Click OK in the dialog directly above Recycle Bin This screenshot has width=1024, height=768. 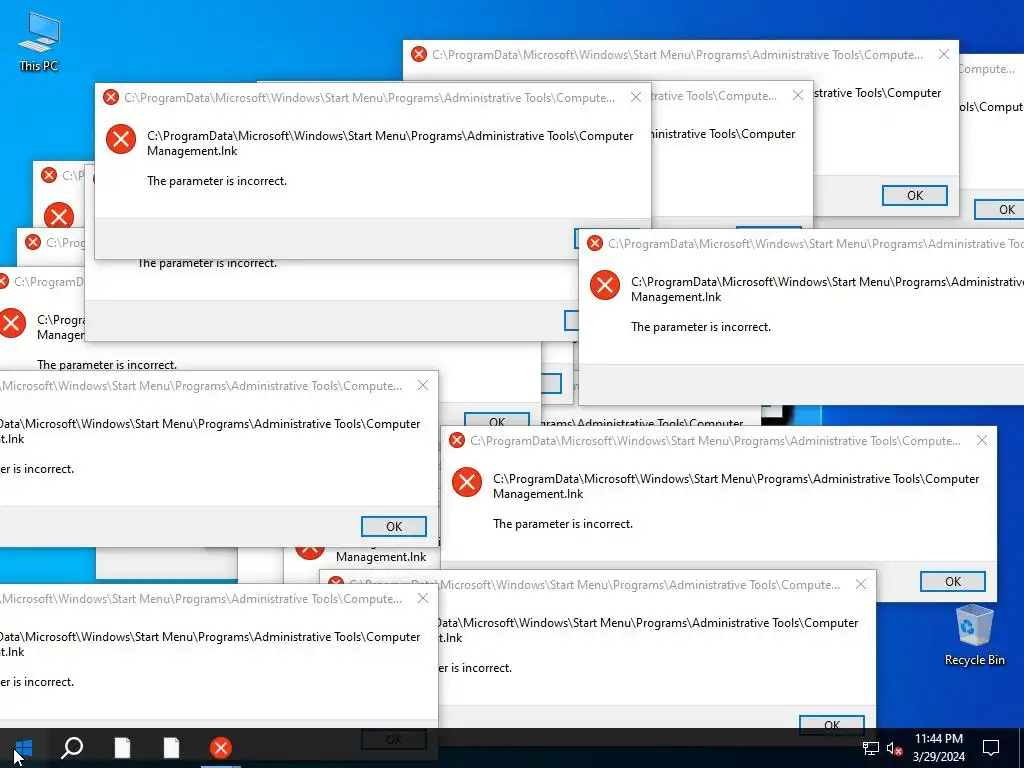tap(952, 581)
